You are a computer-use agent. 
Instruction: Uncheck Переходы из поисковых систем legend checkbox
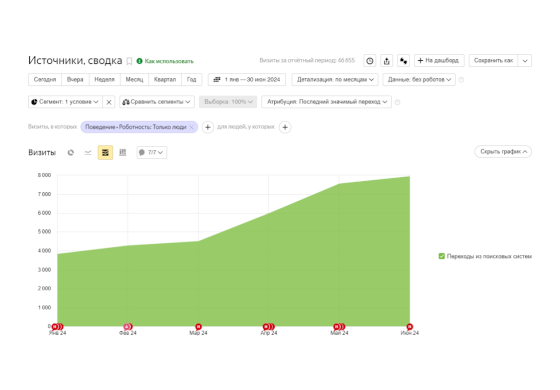point(441,256)
